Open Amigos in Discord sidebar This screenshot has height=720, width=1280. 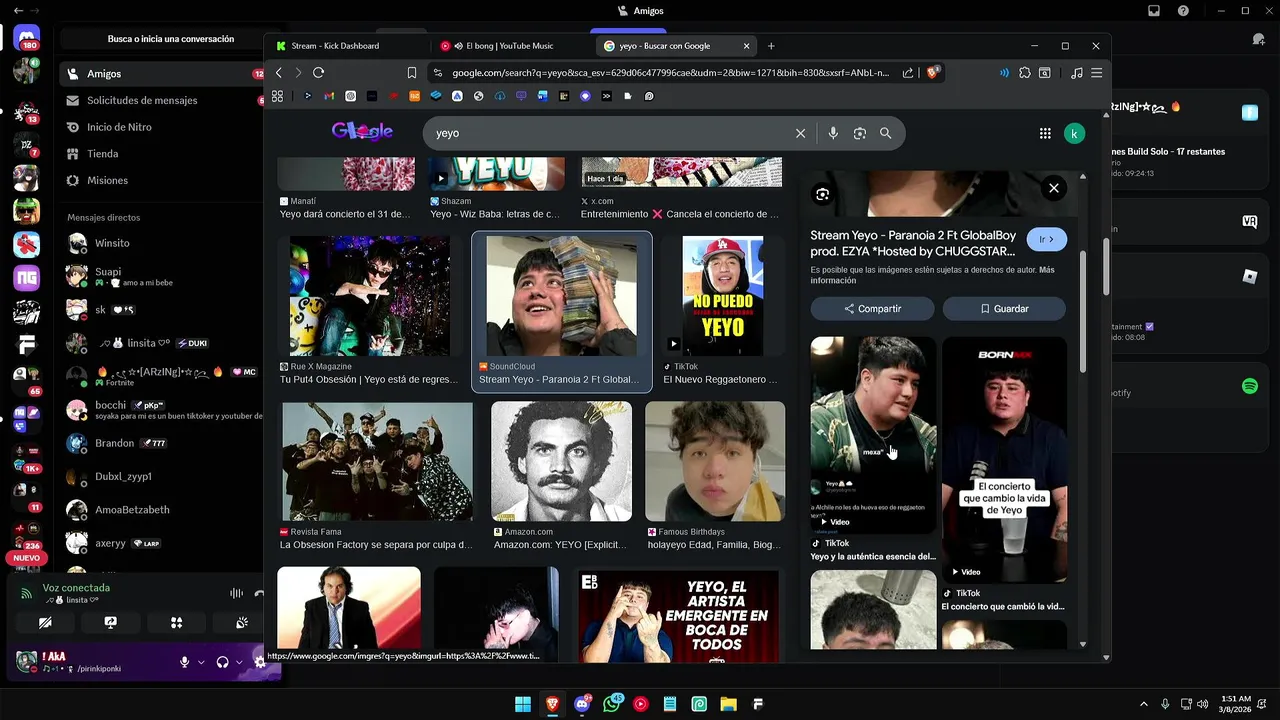click(x=163, y=74)
